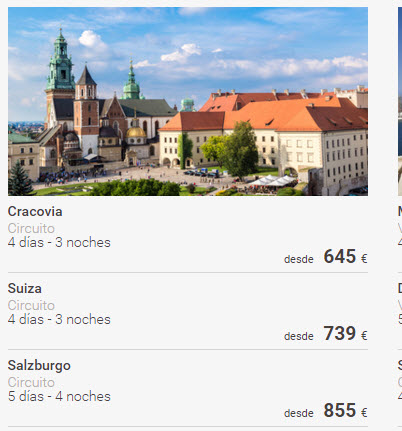Click the desde label next to 739 €
This screenshot has width=402, height=431.
[x=299, y=336]
